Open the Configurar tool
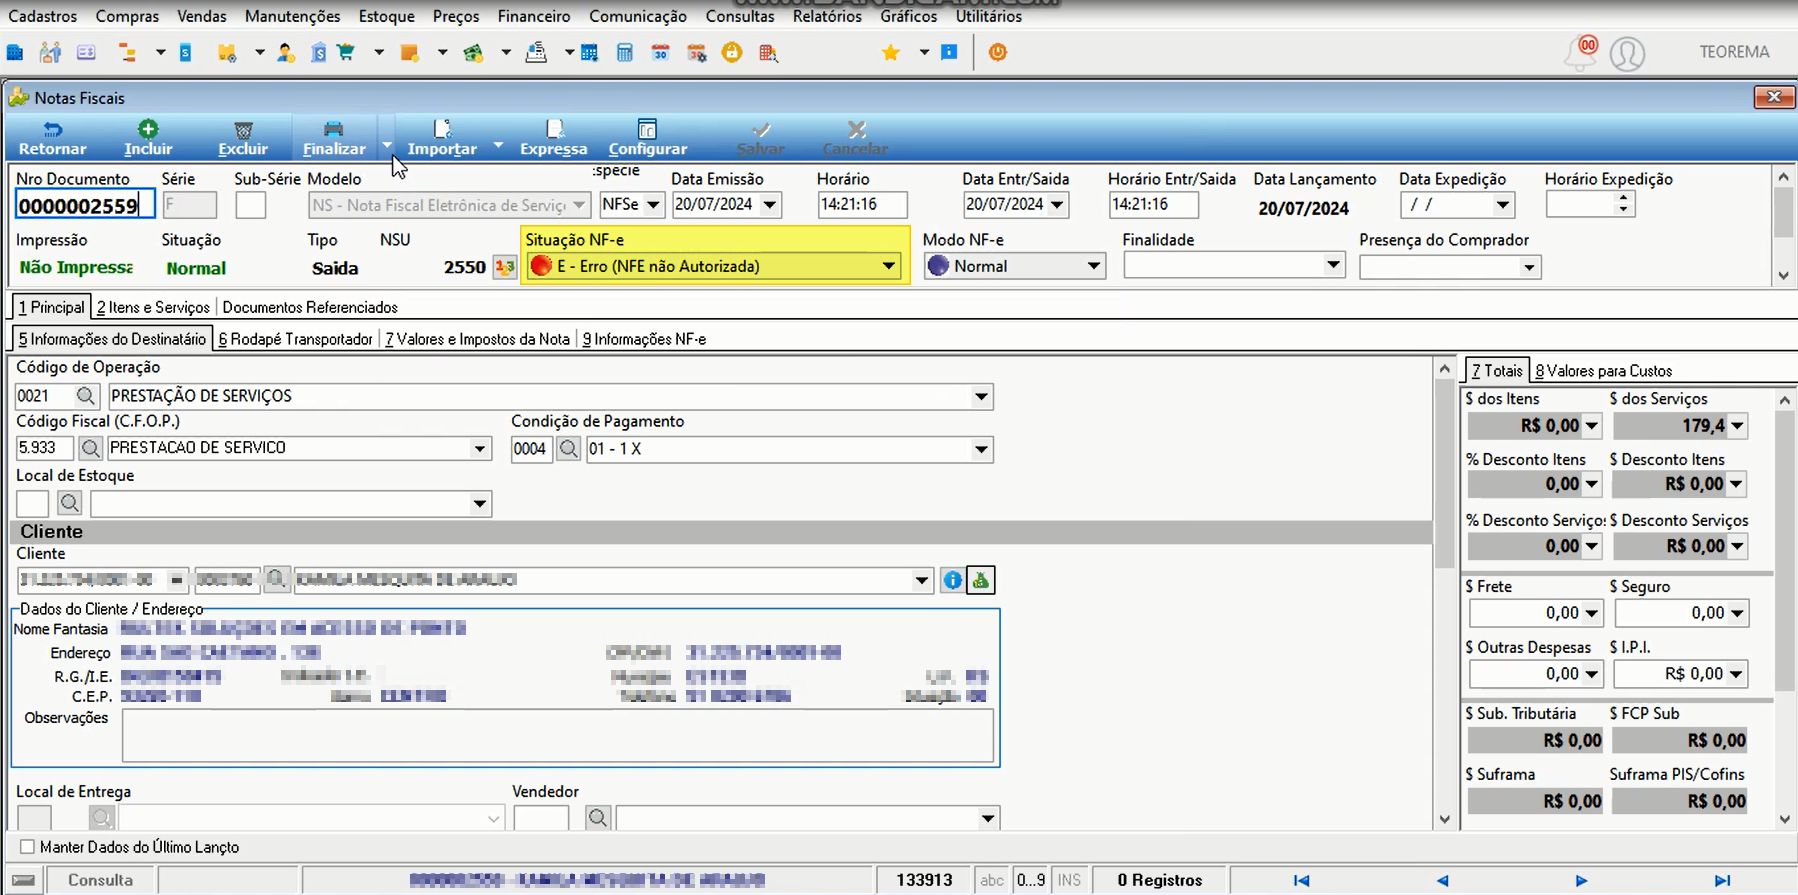Viewport: 1798px width, 895px height. tap(647, 138)
